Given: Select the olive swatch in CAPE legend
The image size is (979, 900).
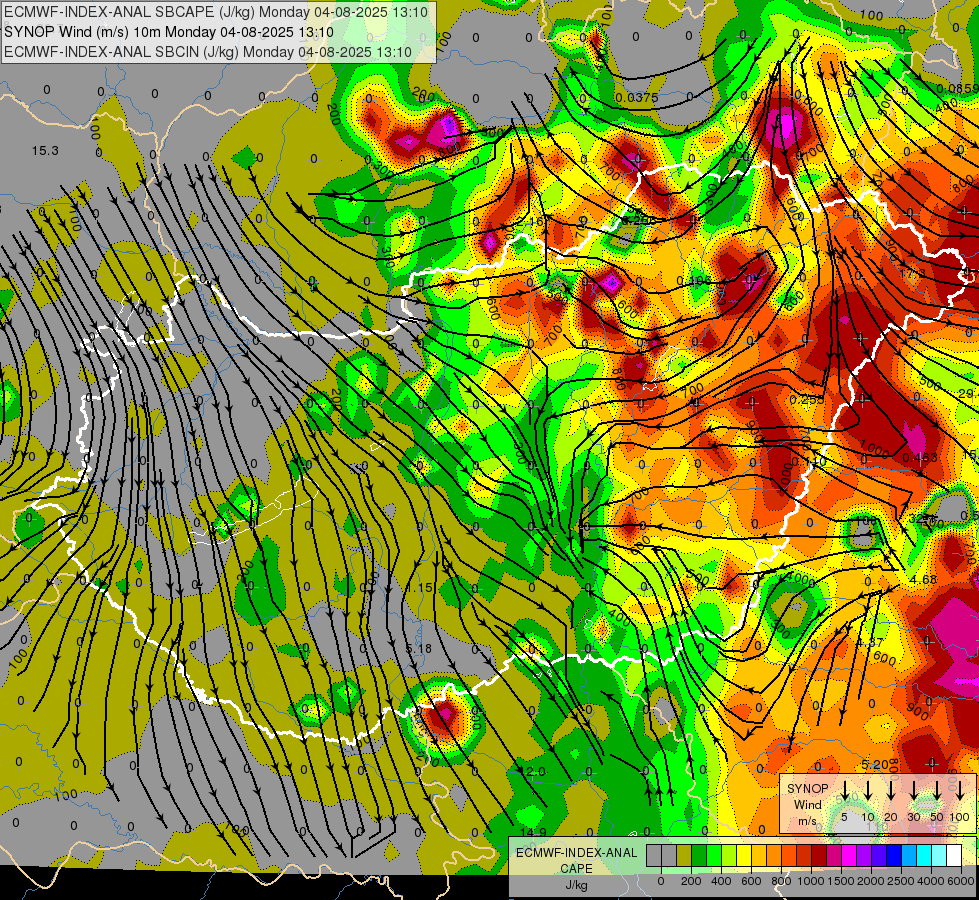Looking at the screenshot, I should coord(684,855).
